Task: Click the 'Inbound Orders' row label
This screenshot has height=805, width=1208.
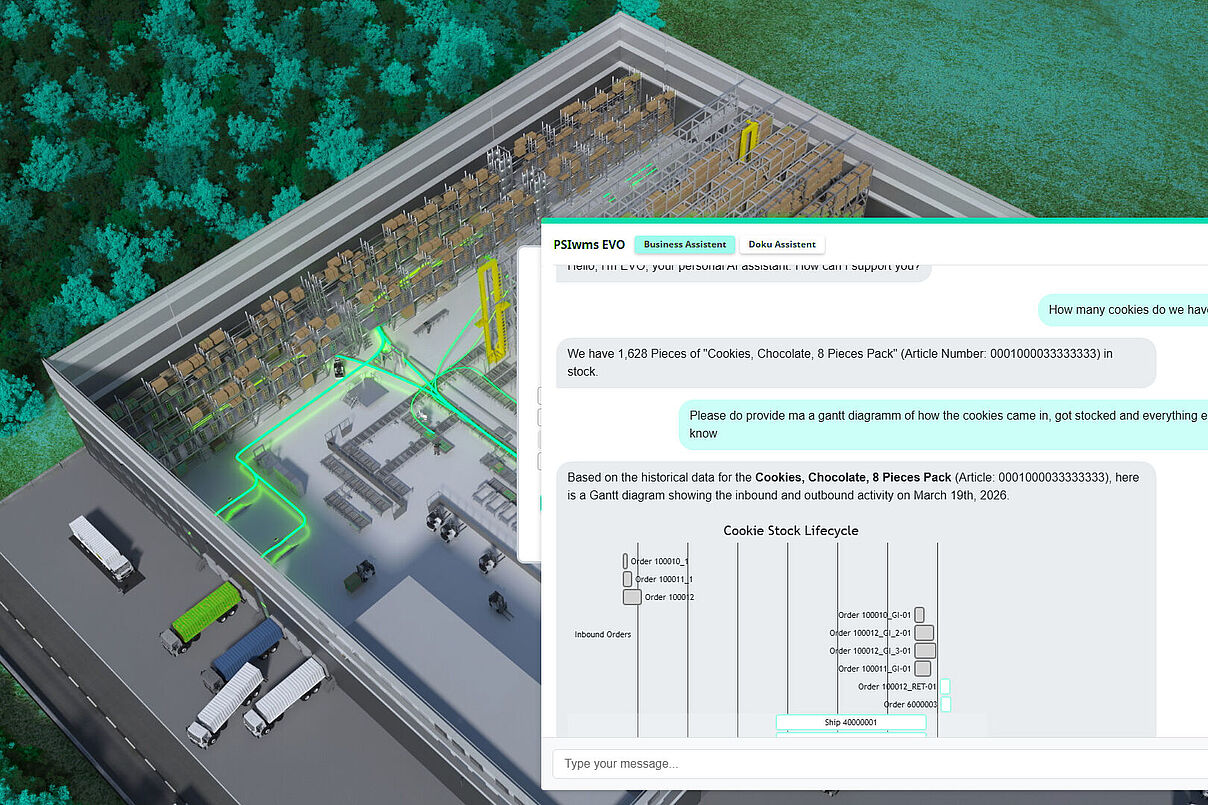Action: 602,634
